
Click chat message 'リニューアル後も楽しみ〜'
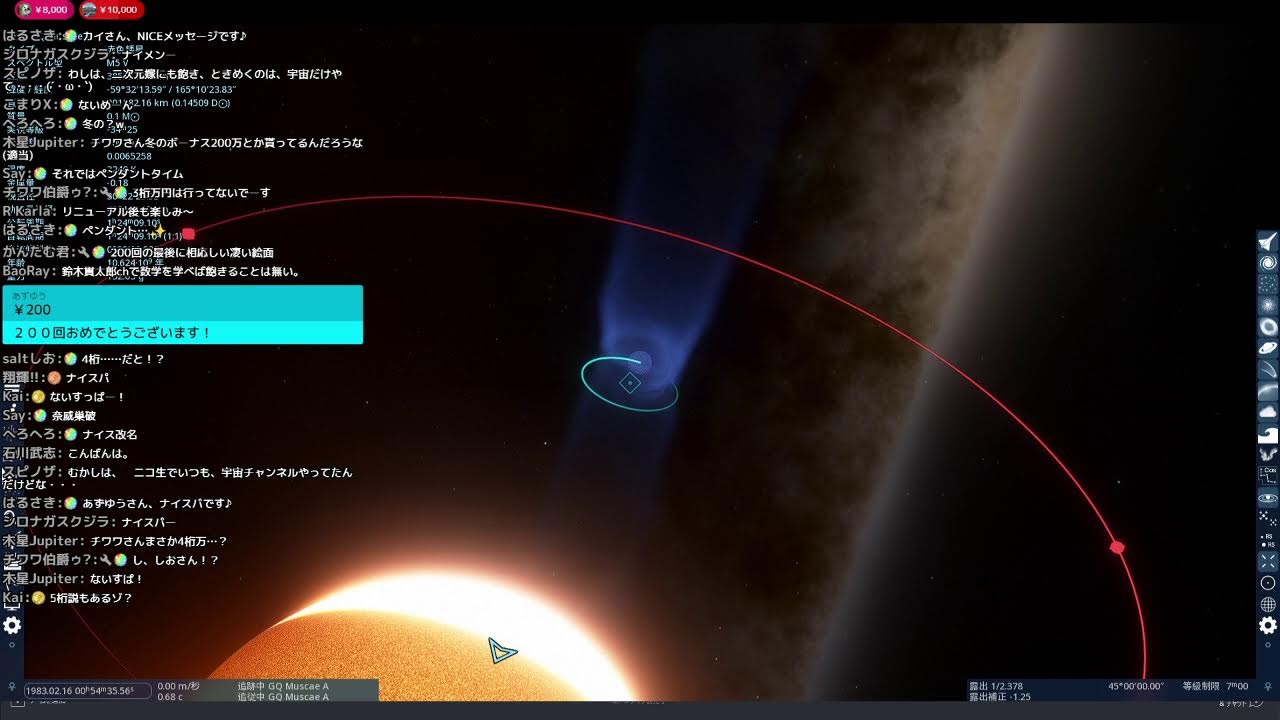tap(128, 212)
